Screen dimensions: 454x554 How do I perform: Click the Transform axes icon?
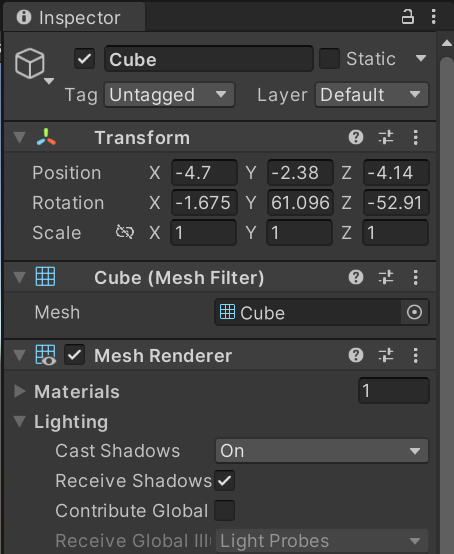coord(46,137)
